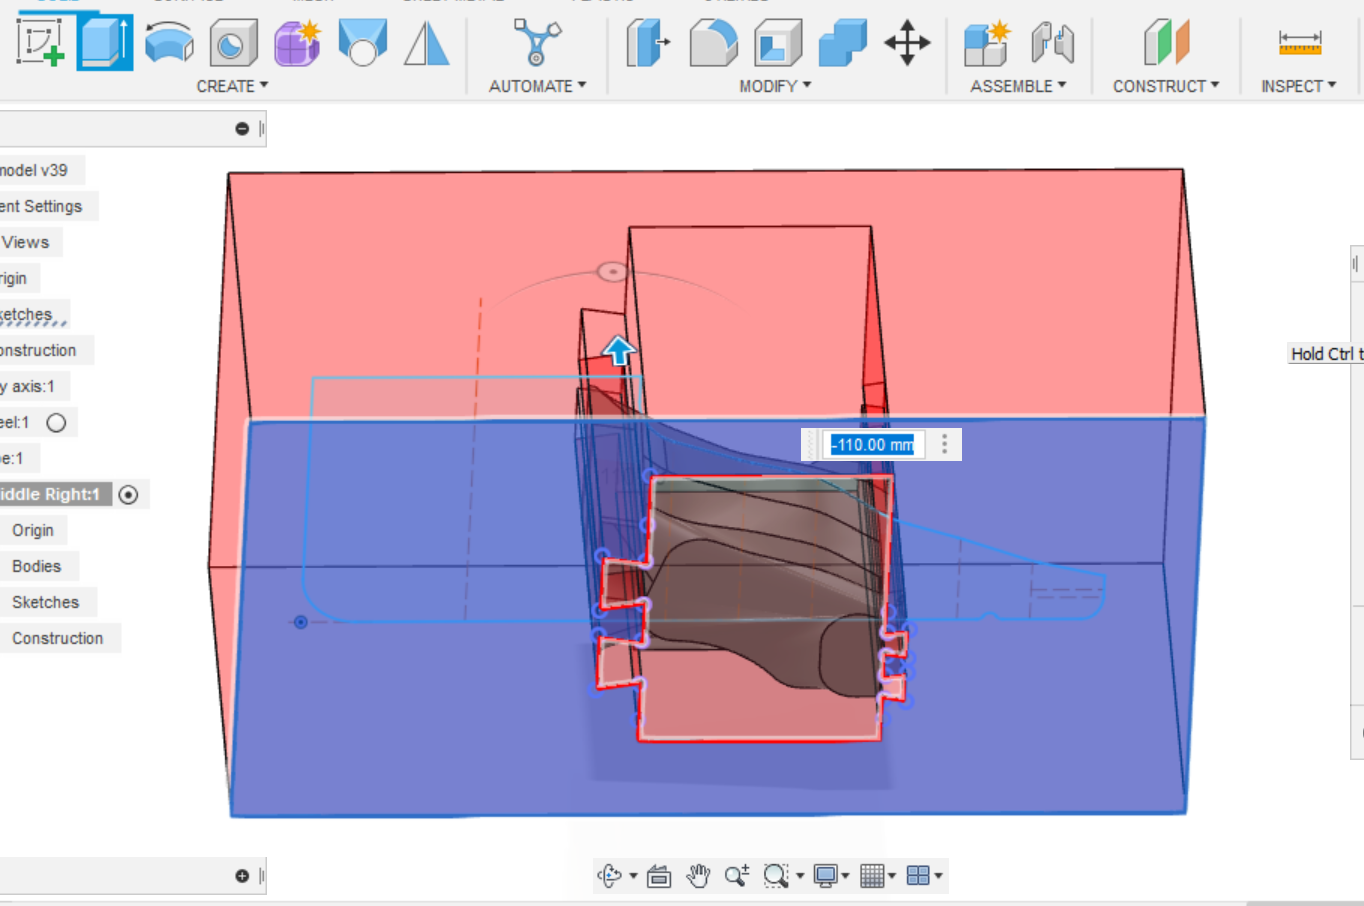Viewport: 1364px width, 906px height.
Task: Open the Hole tool
Action: point(233,42)
